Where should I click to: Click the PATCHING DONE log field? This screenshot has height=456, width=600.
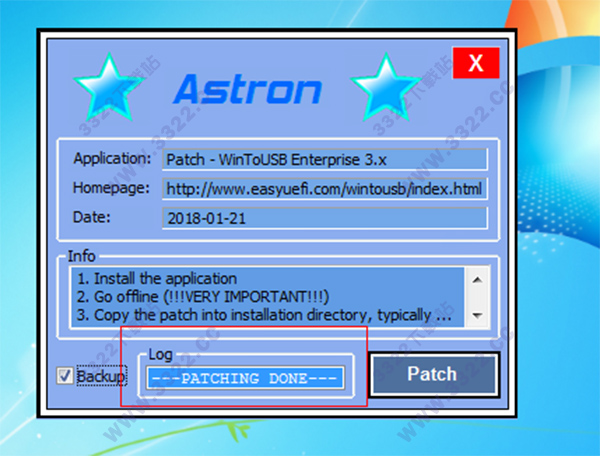click(245, 378)
